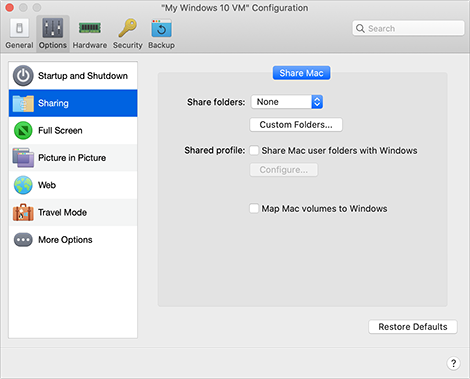Click the Picture in Picture windows icon
Image resolution: width=470 pixels, height=379 pixels.
point(23,158)
